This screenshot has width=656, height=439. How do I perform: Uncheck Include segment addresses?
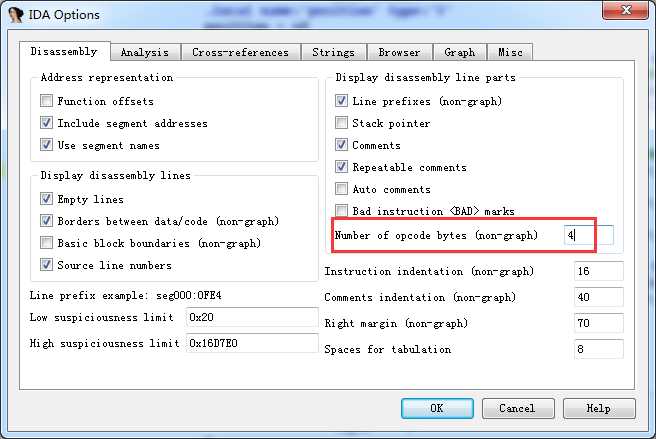46,123
